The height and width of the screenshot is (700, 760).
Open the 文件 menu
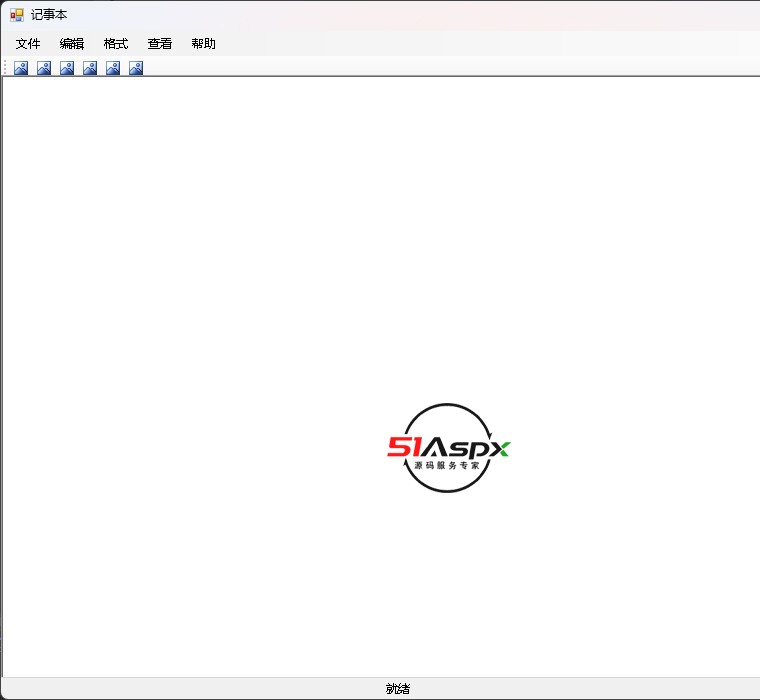pos(28,44)
